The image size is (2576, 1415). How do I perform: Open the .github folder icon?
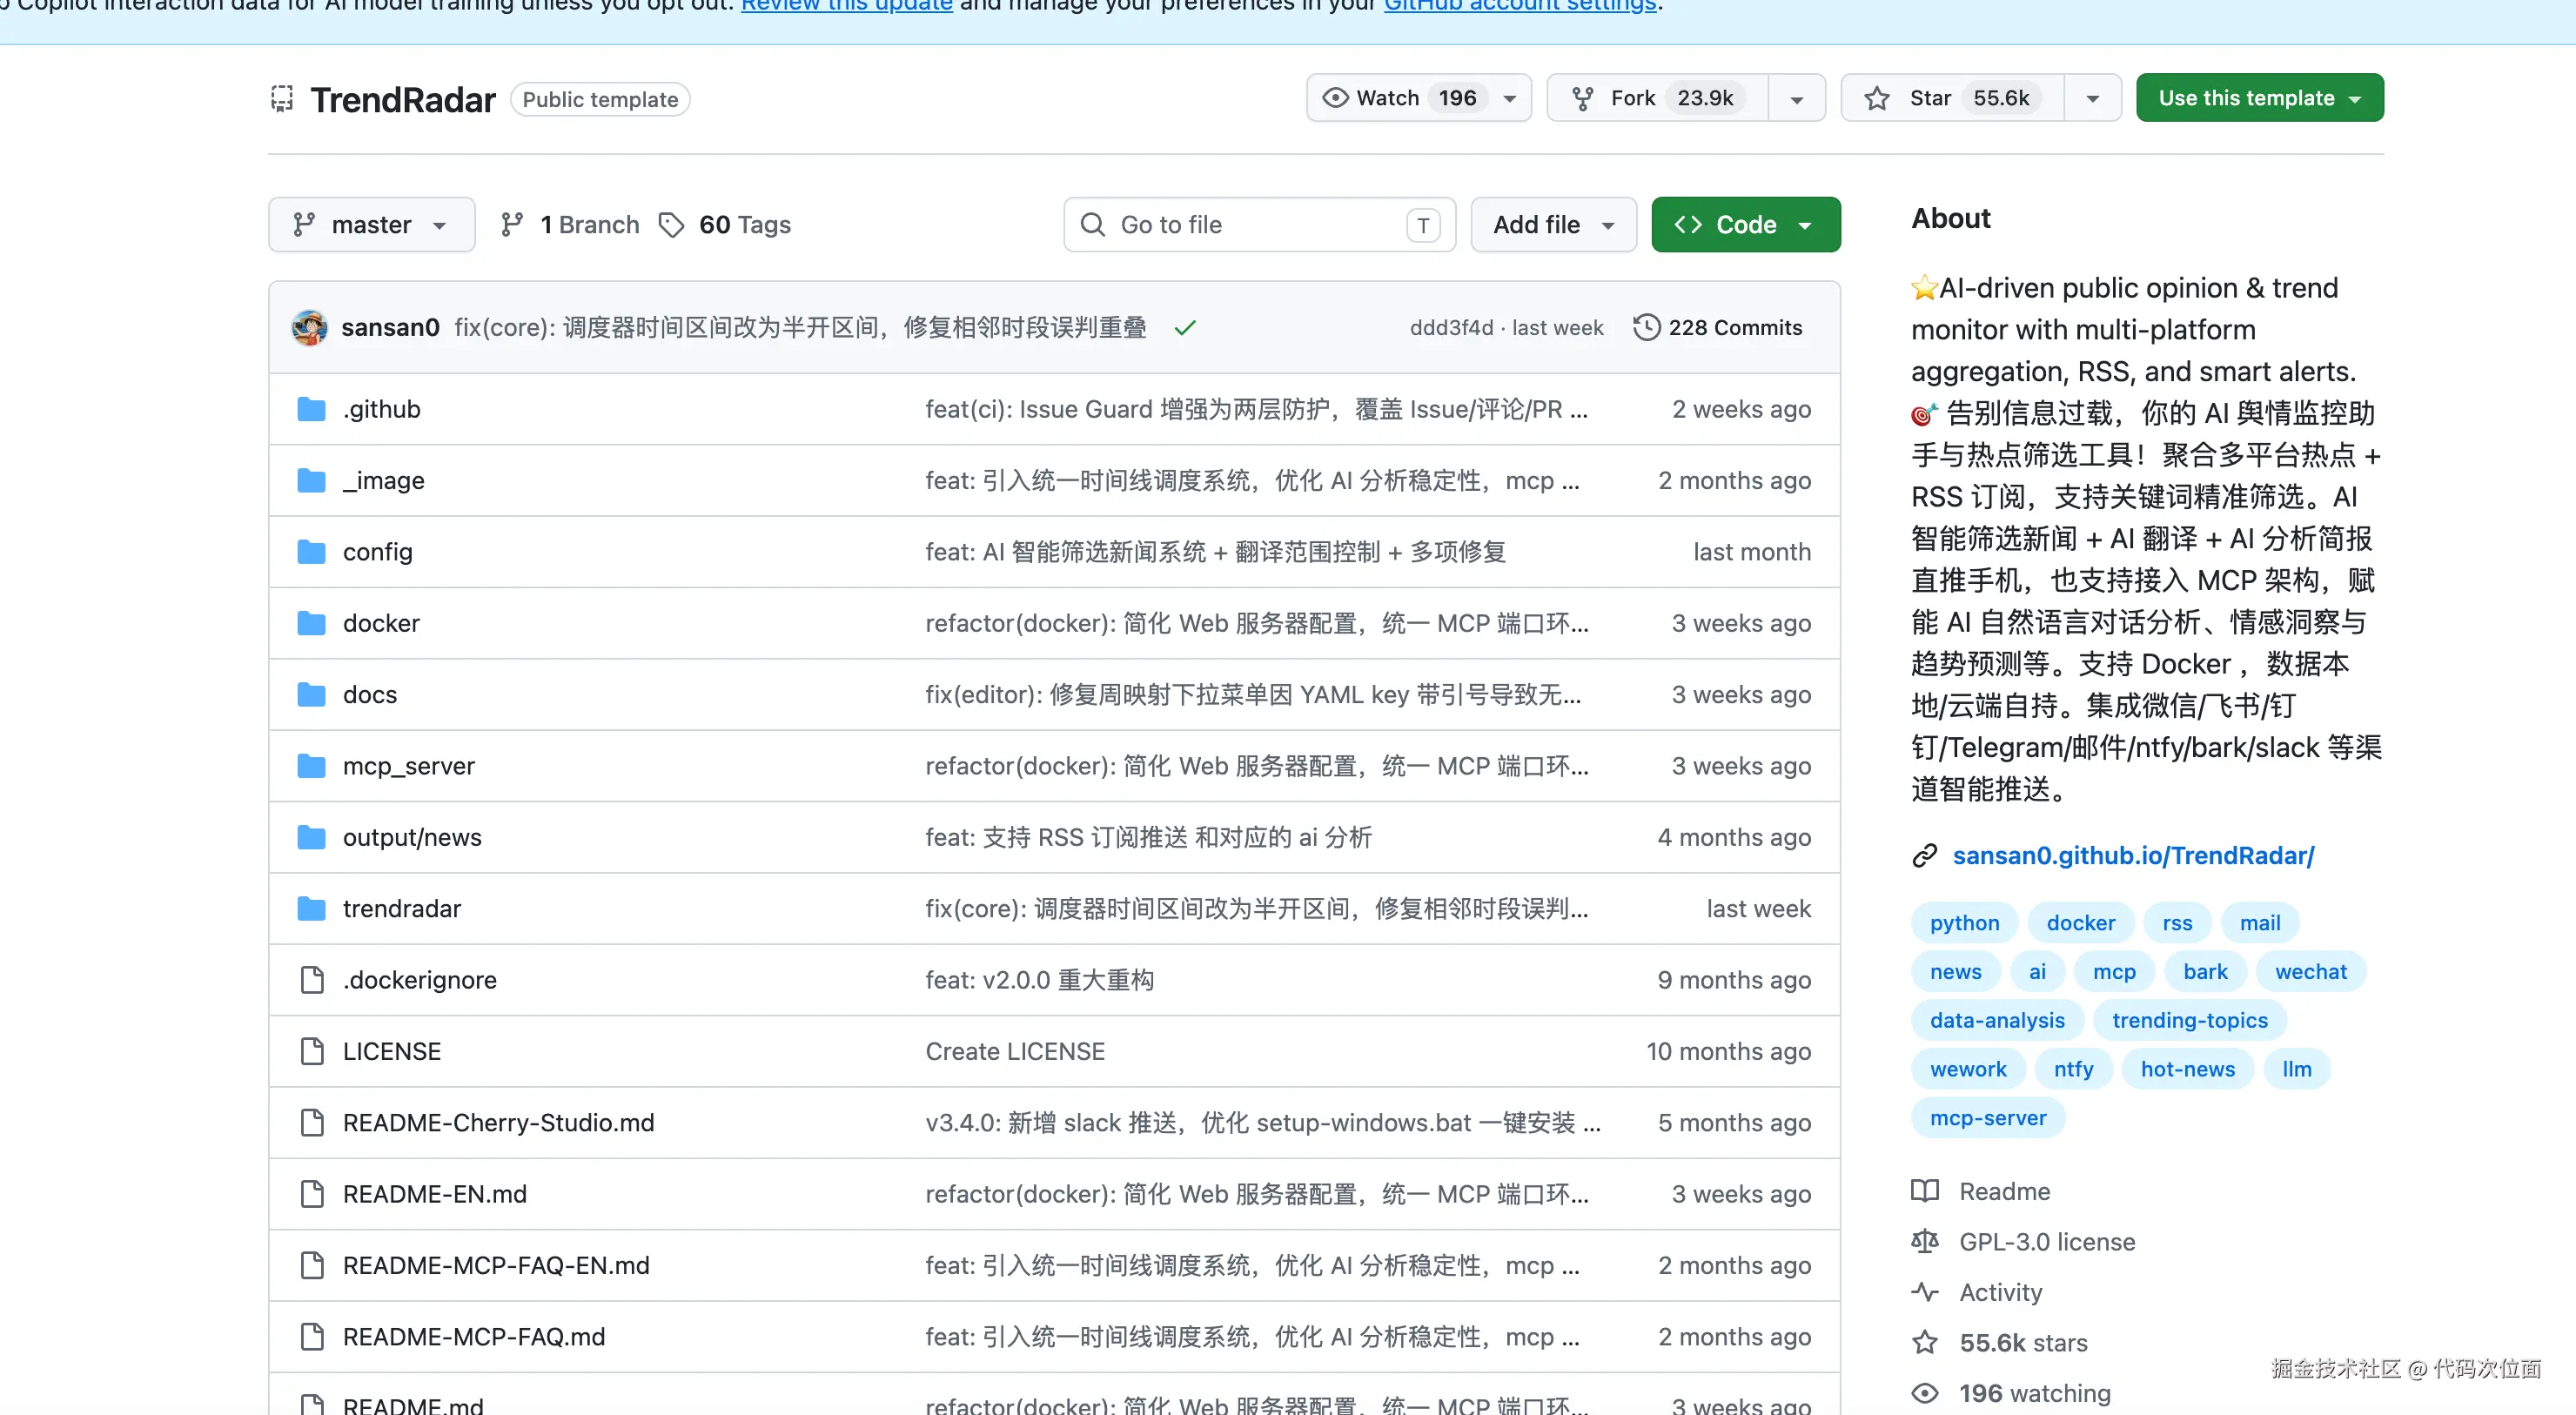click(x=312, y=410)
